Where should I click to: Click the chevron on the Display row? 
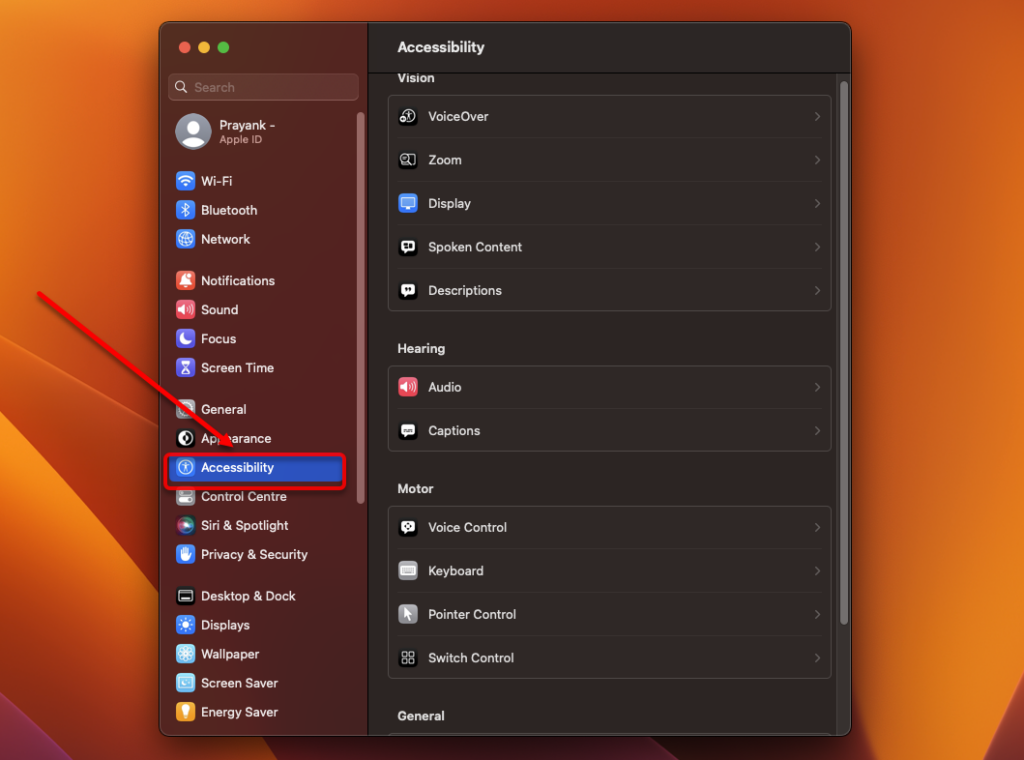click(x=817, y=204)
